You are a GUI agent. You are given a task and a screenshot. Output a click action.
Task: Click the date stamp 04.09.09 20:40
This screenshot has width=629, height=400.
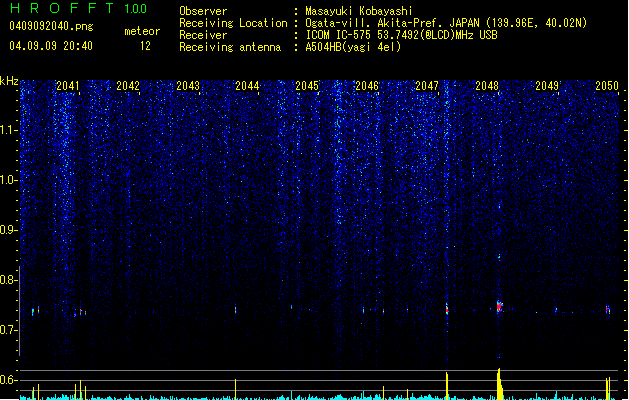[x=51, y=46]
